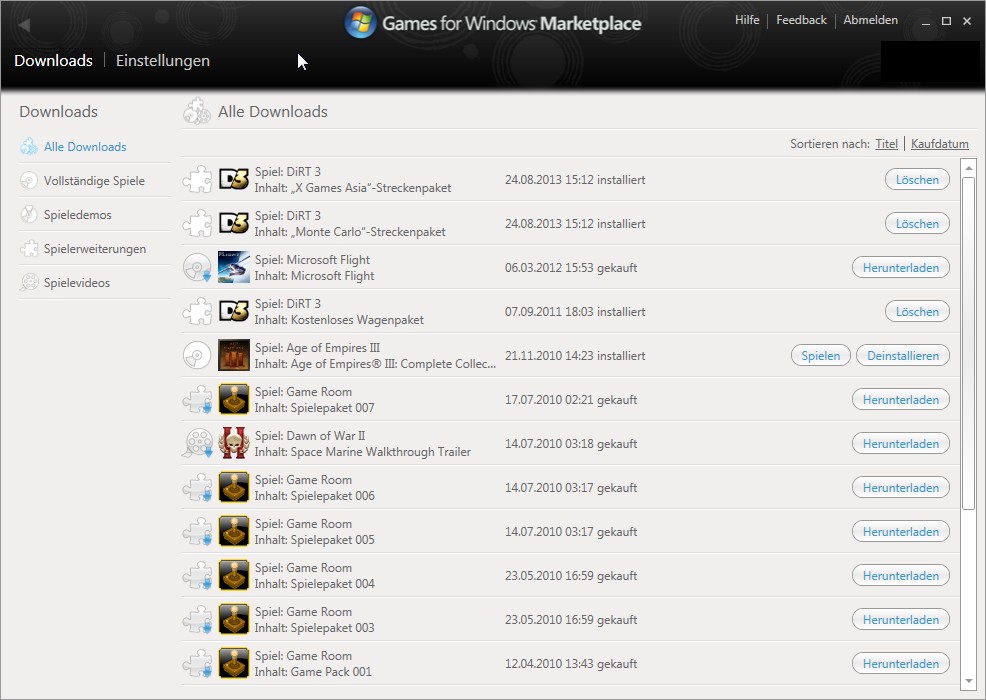The height and width of the screenshot is (700, 986).
Task: Click the Vollständige Spiele disc icon
Action: [x=29, y=181]
